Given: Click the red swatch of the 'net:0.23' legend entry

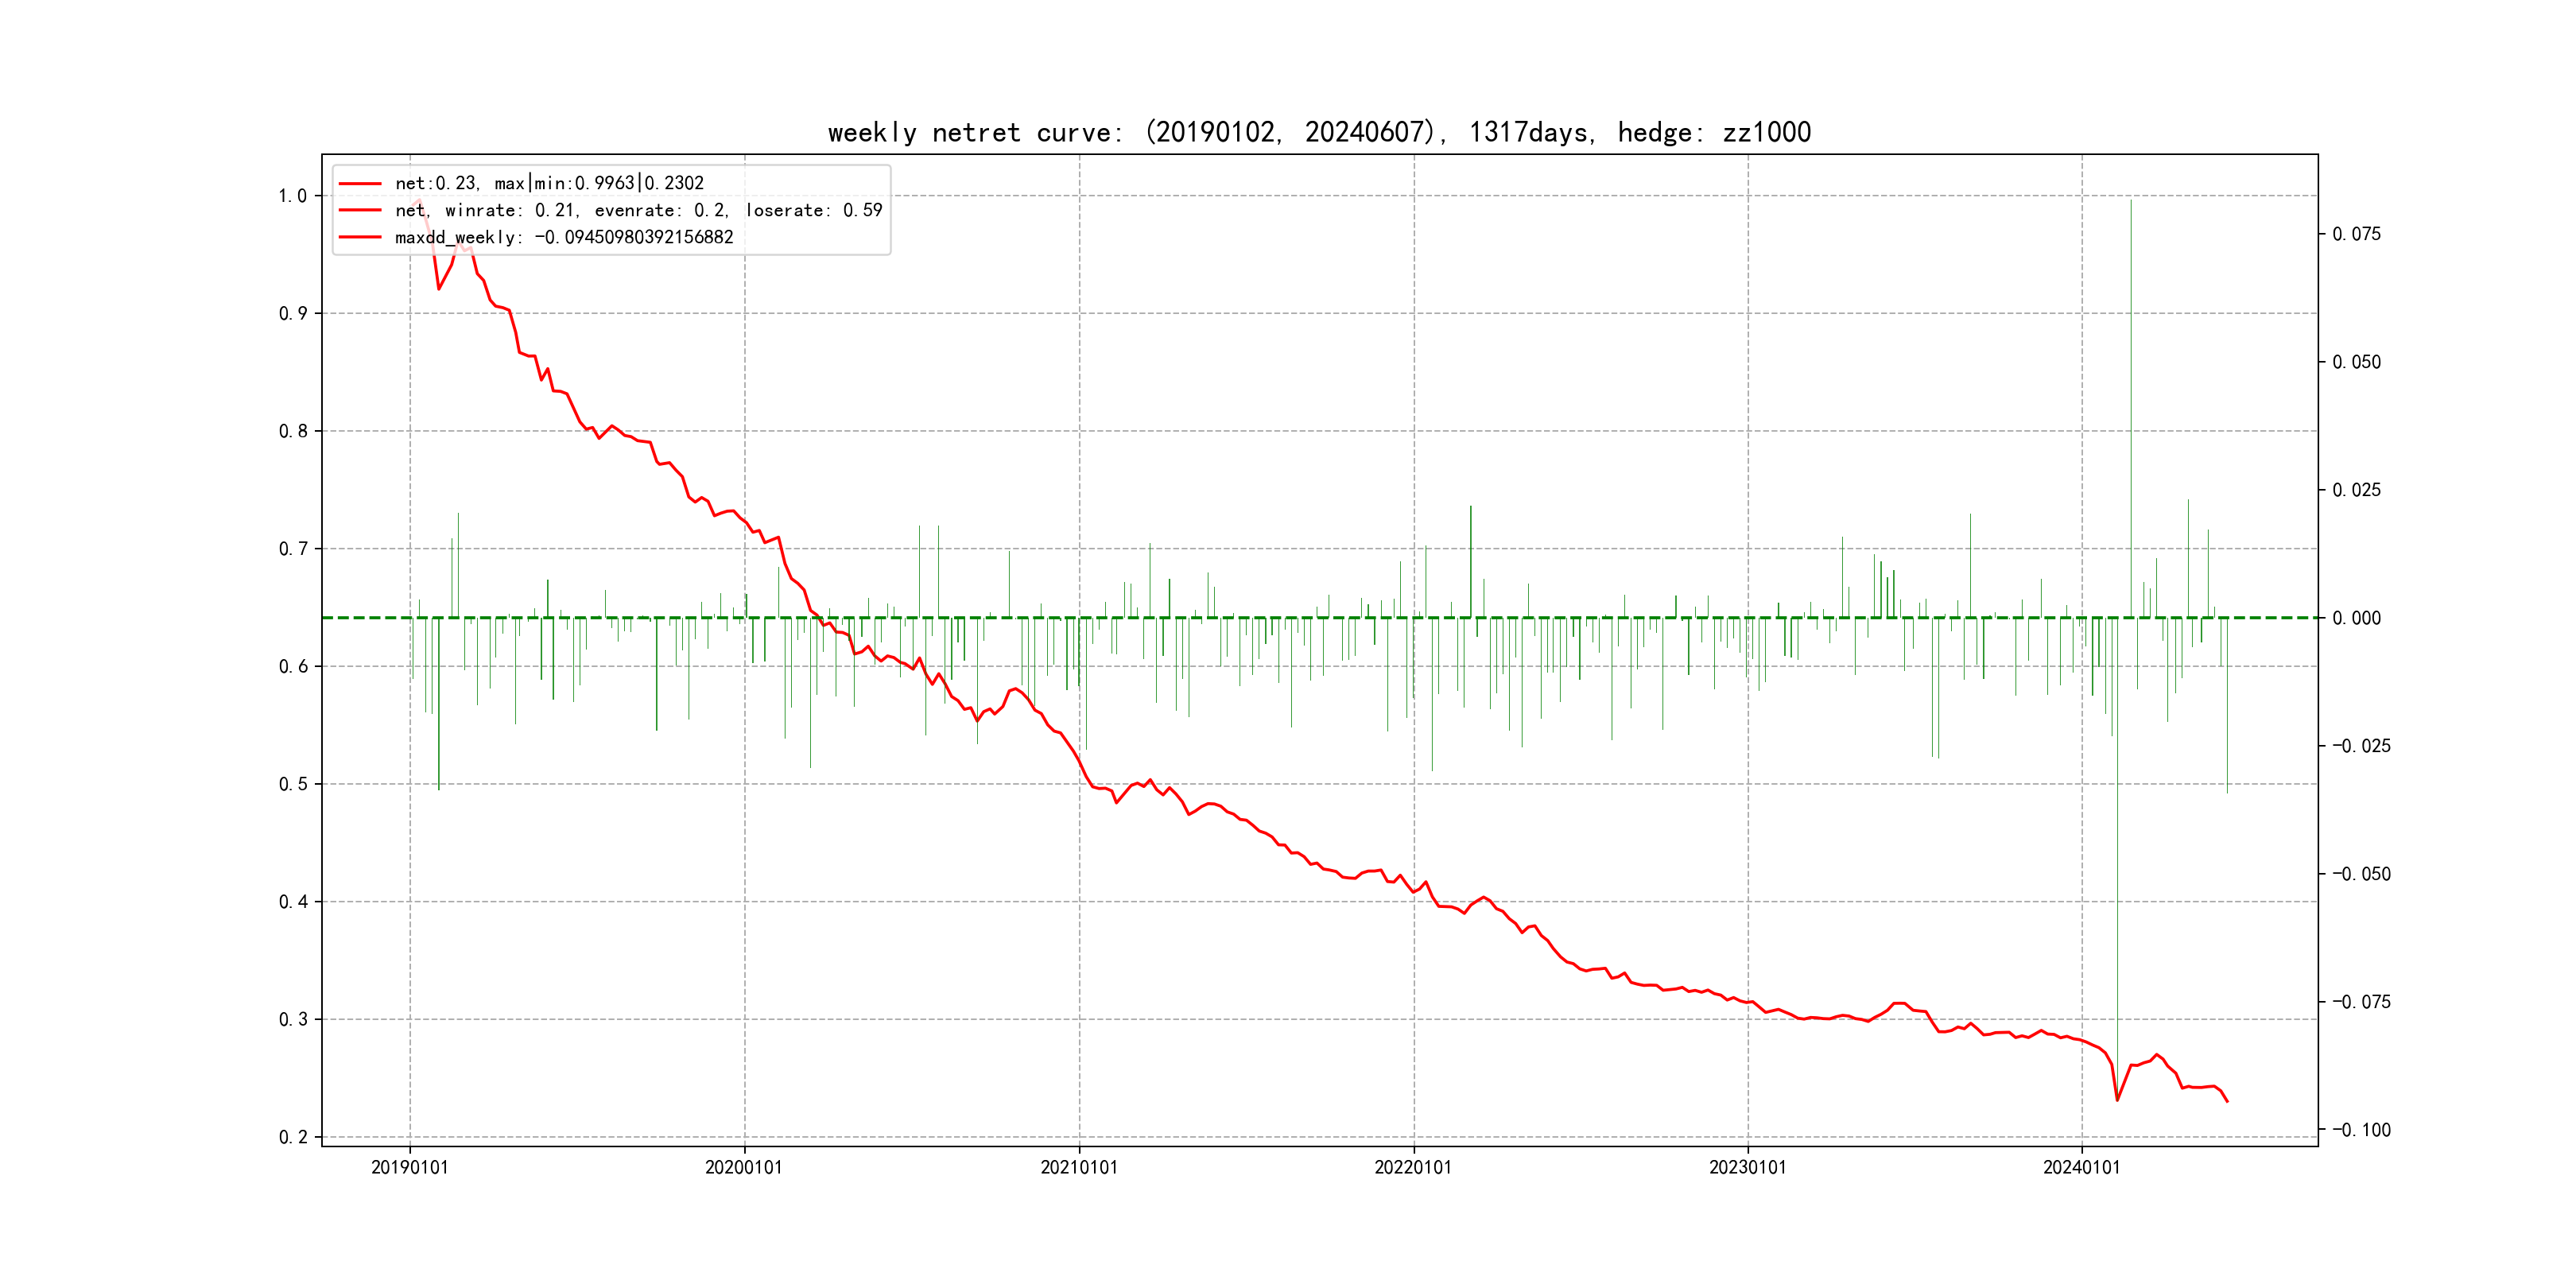Looking at the screenshot, I should click(360, 184).
